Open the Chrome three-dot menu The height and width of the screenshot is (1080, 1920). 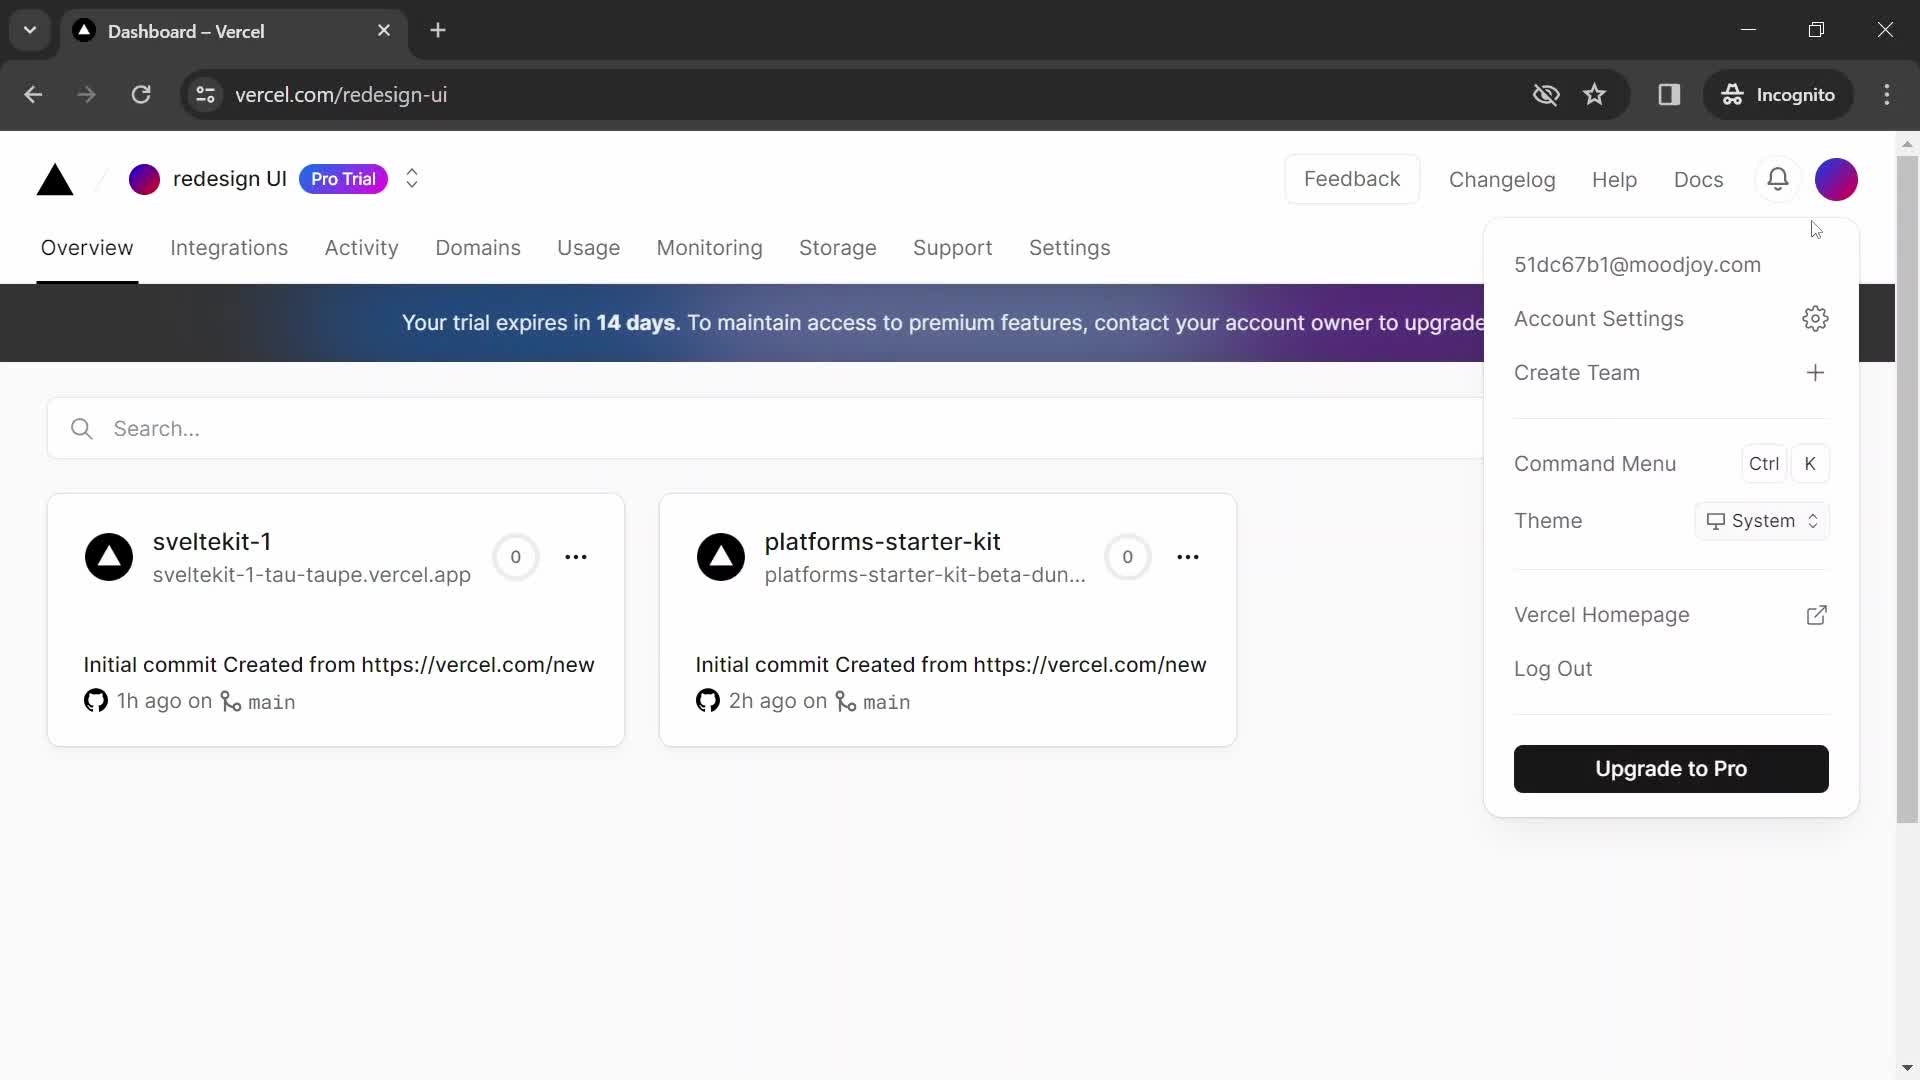pyautogui.click(x=1887, y=94)
